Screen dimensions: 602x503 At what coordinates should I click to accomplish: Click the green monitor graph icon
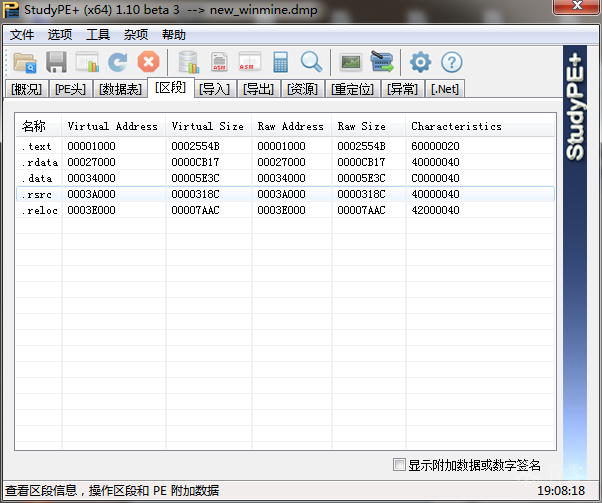click(351, 62)
